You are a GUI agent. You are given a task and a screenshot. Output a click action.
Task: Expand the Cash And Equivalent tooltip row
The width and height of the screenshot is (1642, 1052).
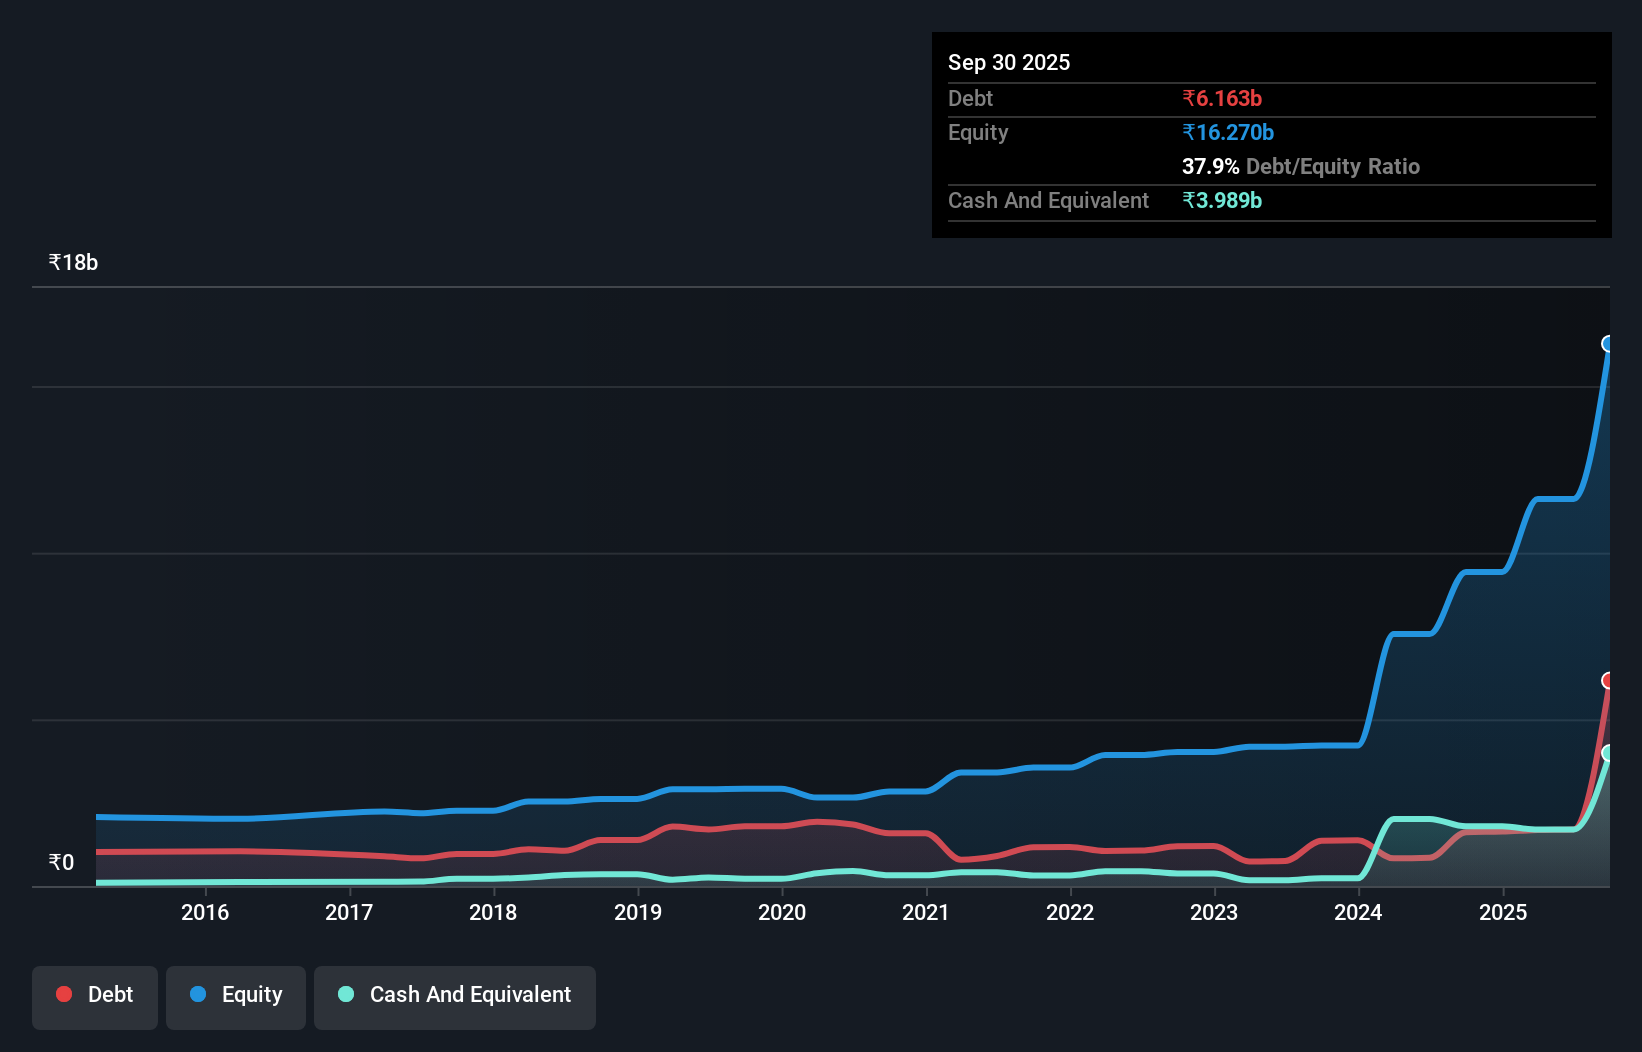[x=1048, y=200]
